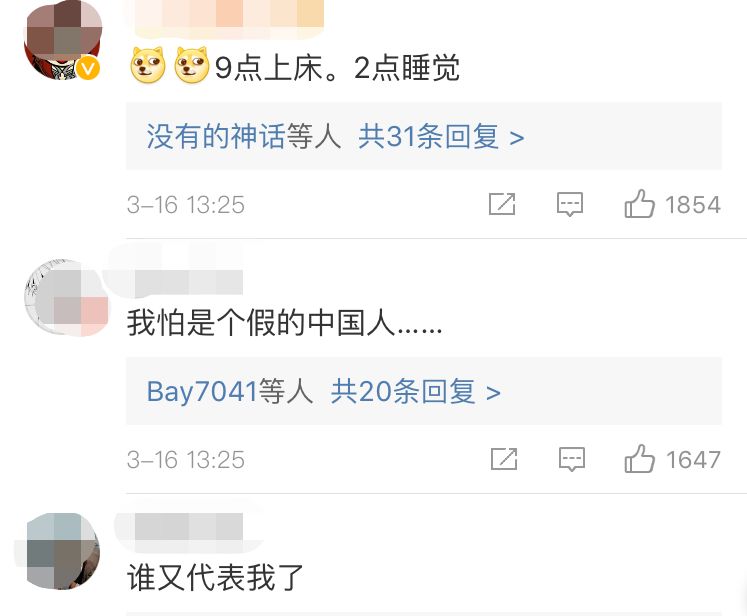The width and height of the screenshot is (747, 616).
Task: Tap the second doge emoji in the comment
Action: (192, 65)
